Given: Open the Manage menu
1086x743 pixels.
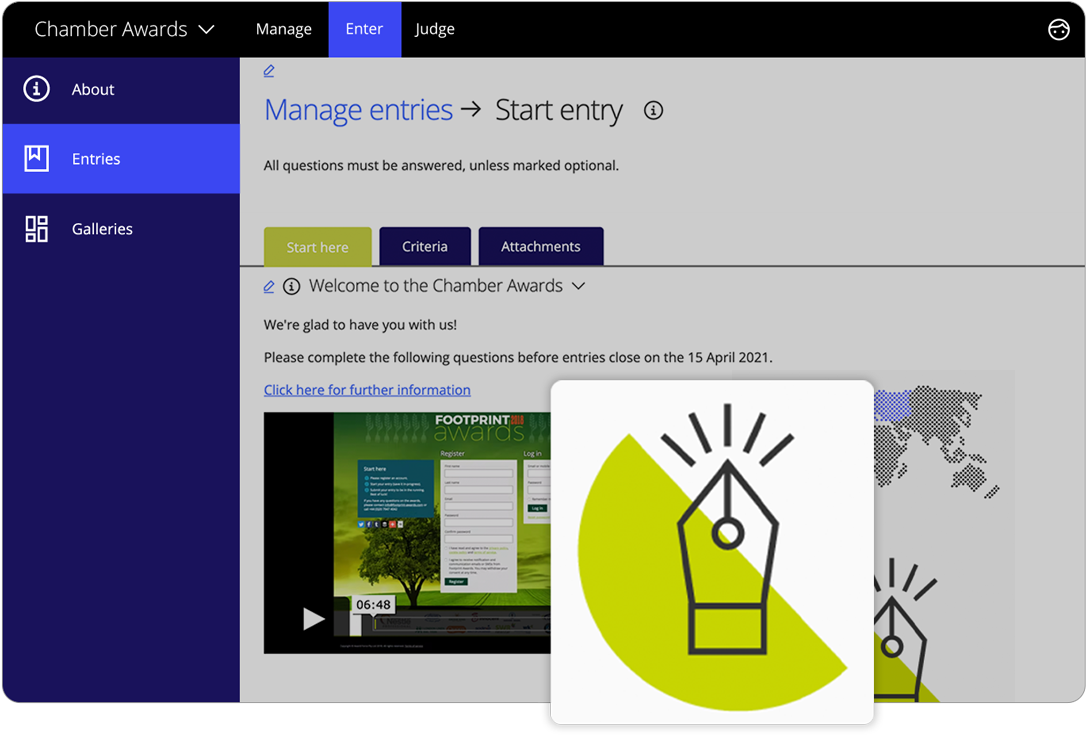Looking at the screenshot, I should [284, 29].
